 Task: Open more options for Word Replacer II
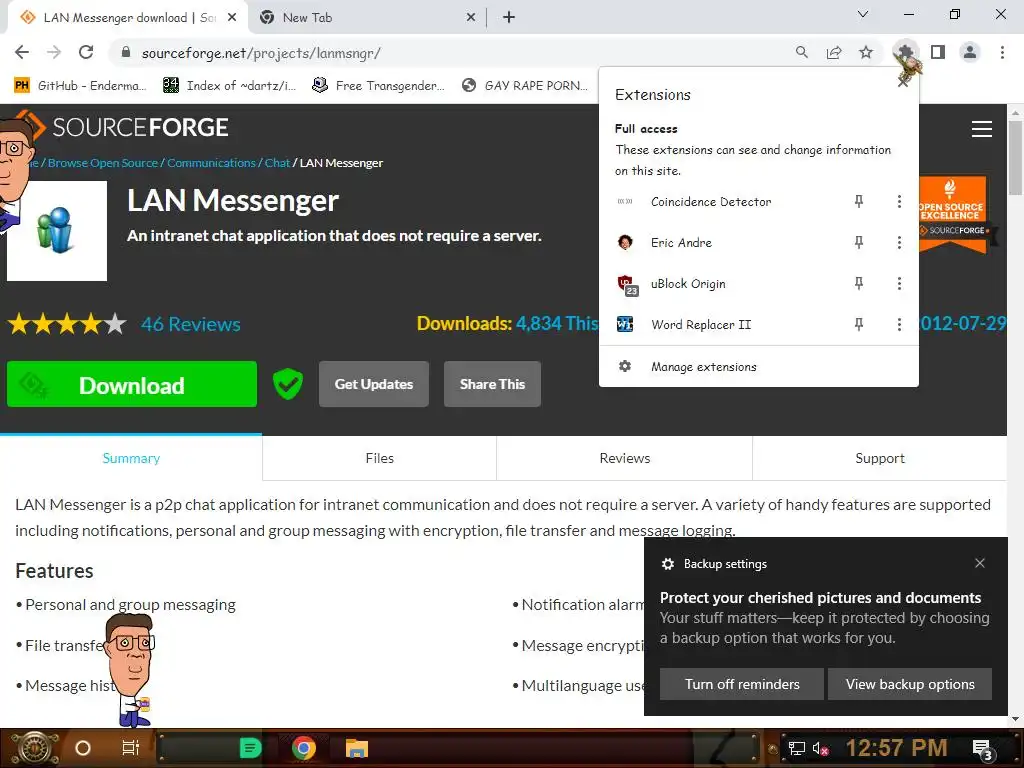899,325
